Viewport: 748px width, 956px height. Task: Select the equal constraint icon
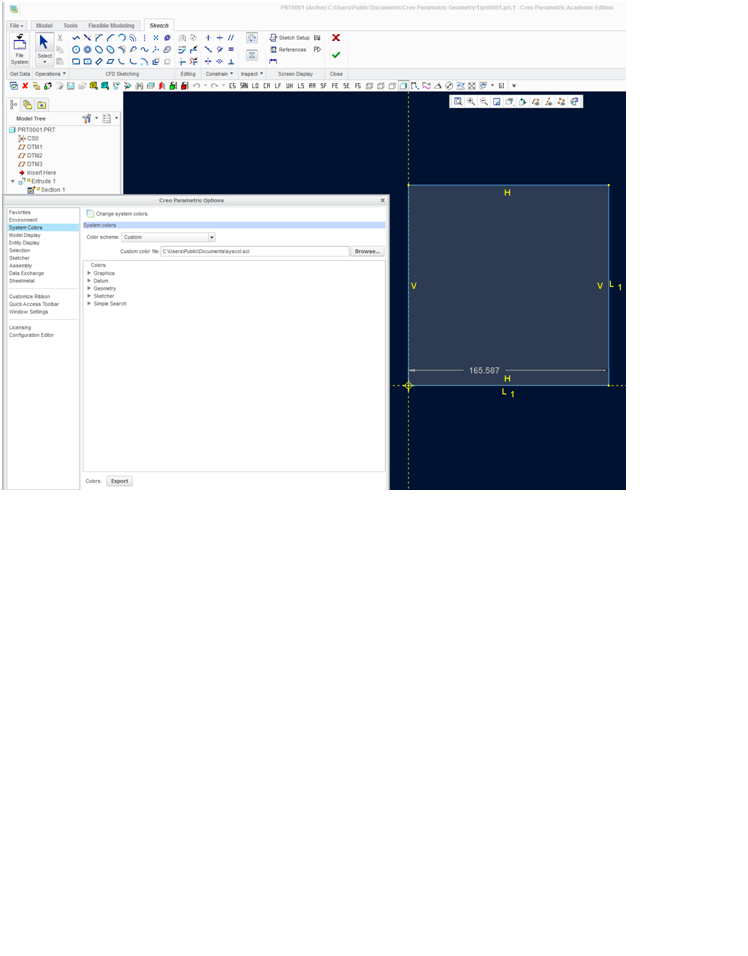[231, 49]
